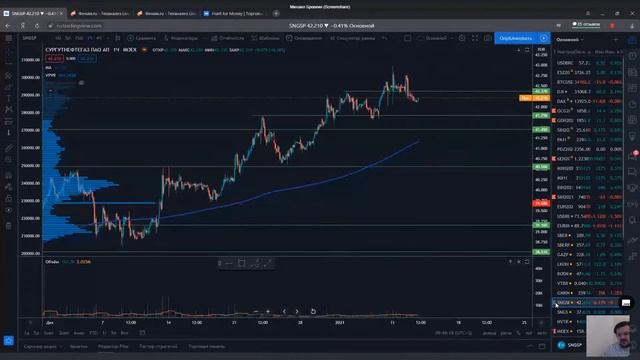Toggle hide all drawings eye icon
Image resolution: width=640 pixels, height=360 pixels.
[x=9, y=210]
